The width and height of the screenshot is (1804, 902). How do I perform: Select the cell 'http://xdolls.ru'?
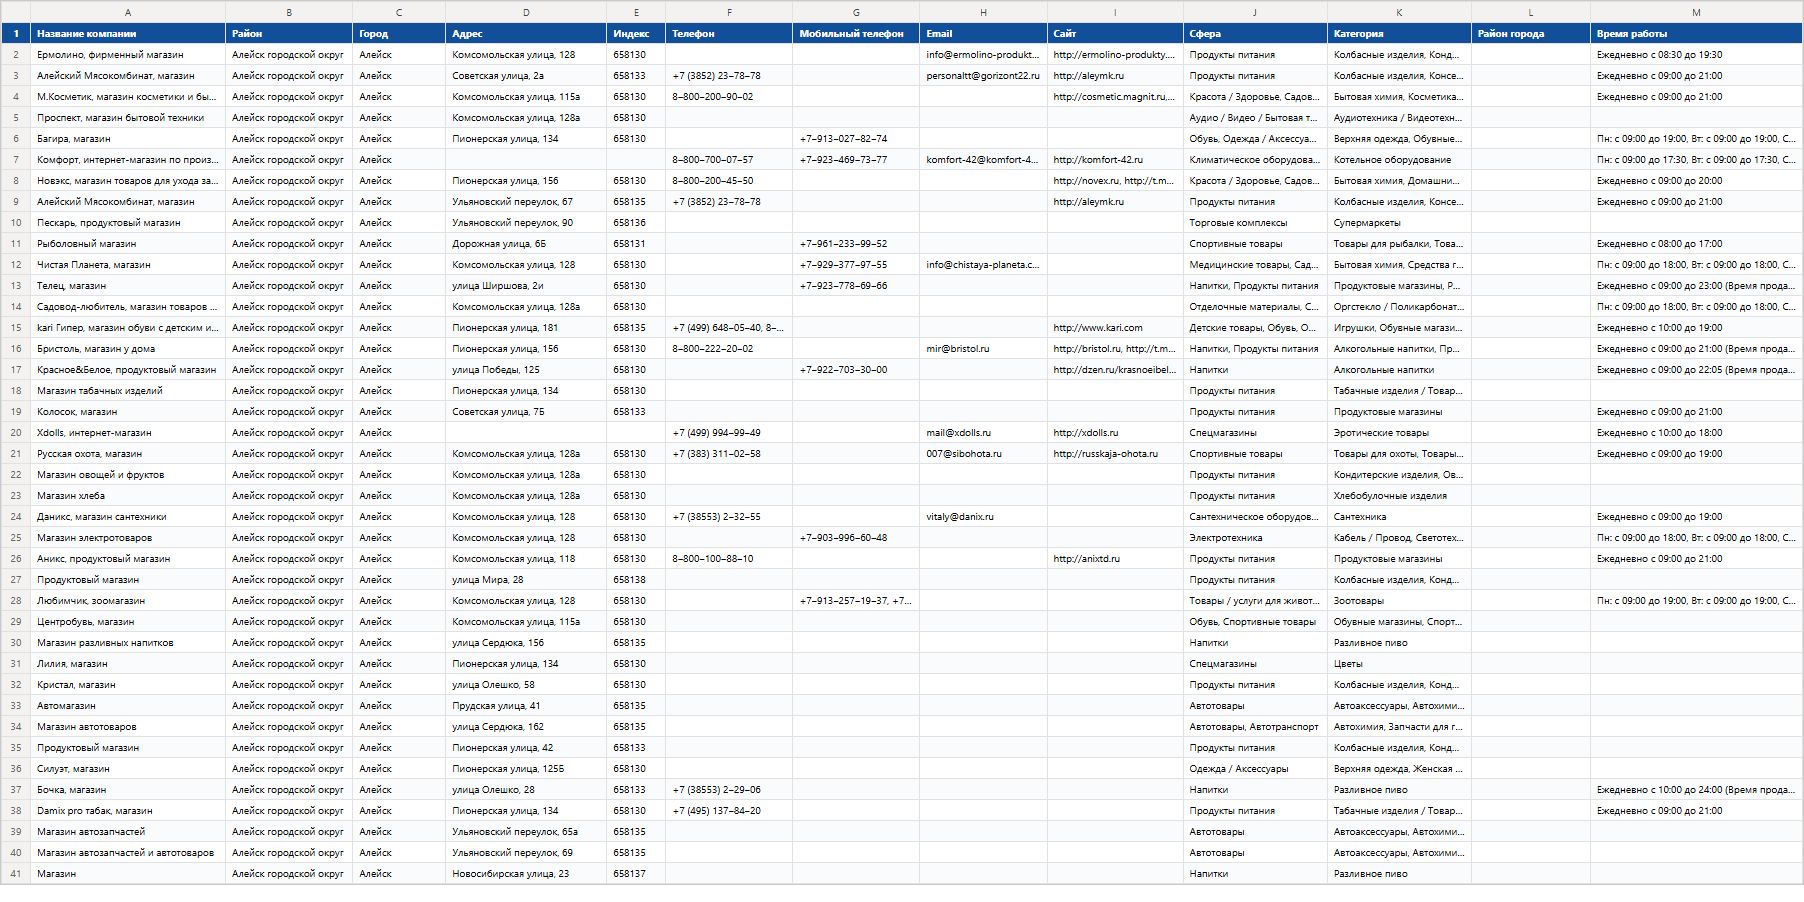1115,433
